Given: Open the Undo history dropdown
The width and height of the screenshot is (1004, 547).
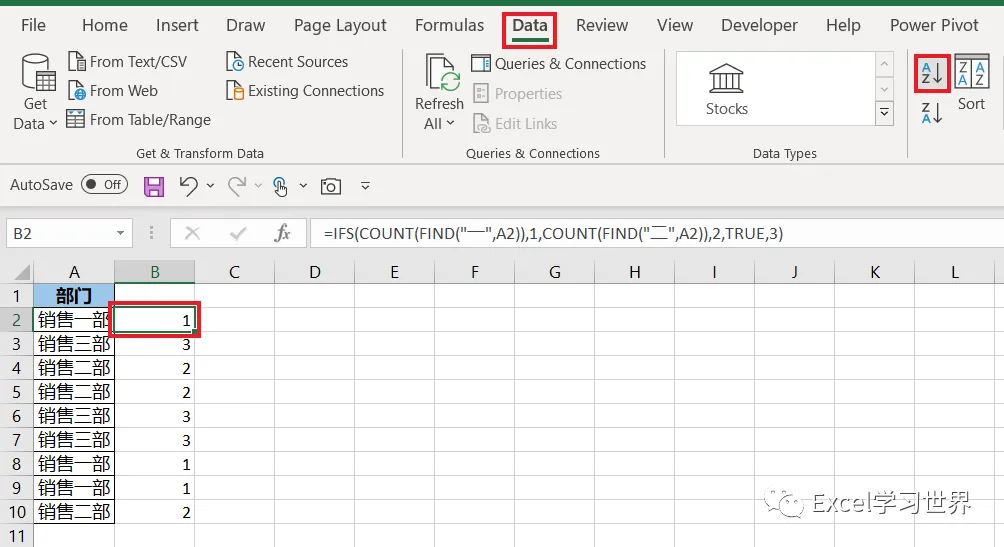Looking at the screenshot, I should point(210,186).
